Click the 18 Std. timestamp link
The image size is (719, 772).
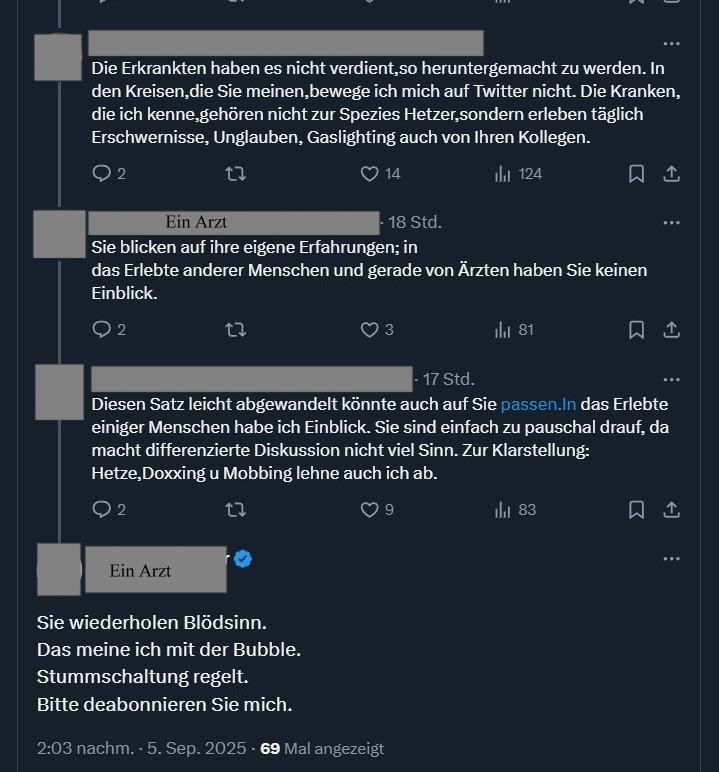(x=415, y=222)
